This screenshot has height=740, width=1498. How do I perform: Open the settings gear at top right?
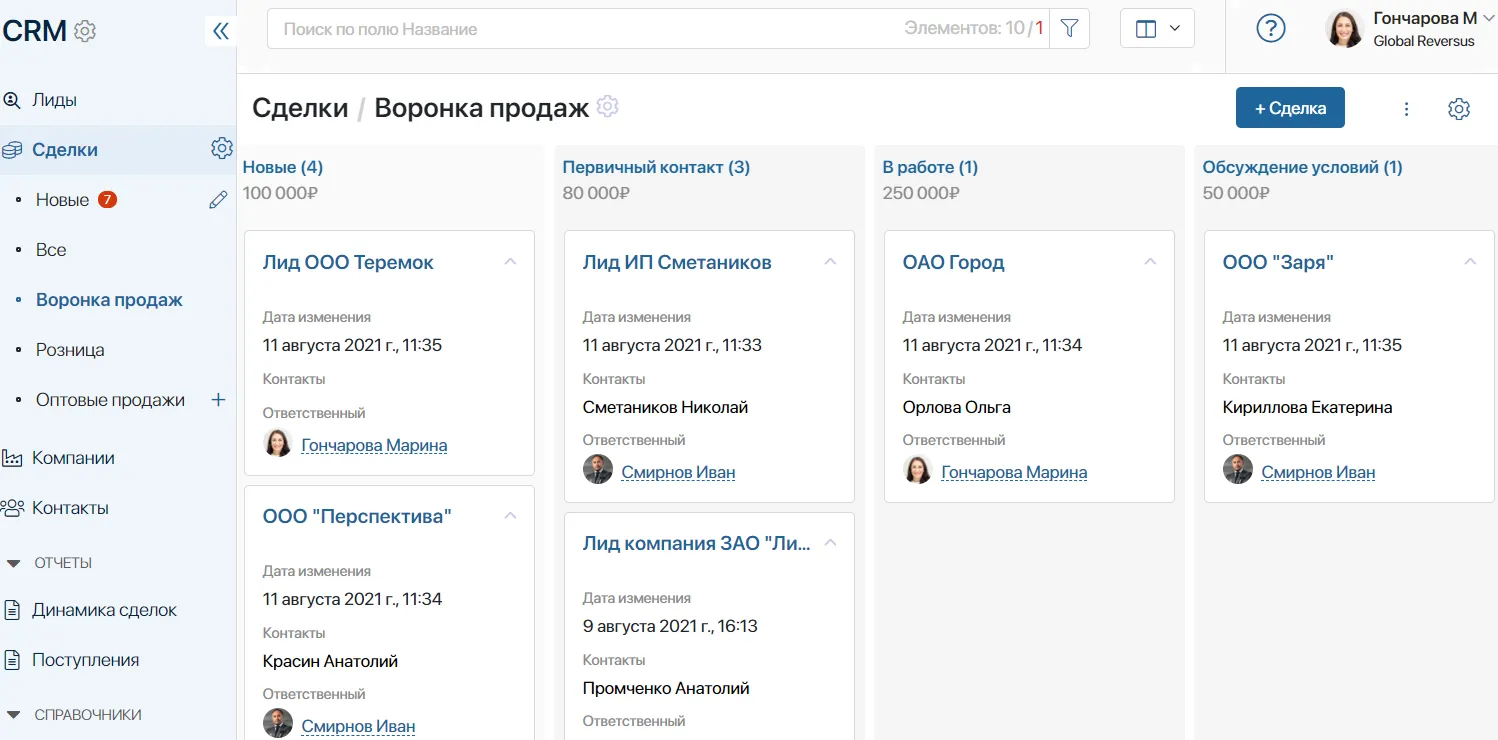tap(1459, 107)
